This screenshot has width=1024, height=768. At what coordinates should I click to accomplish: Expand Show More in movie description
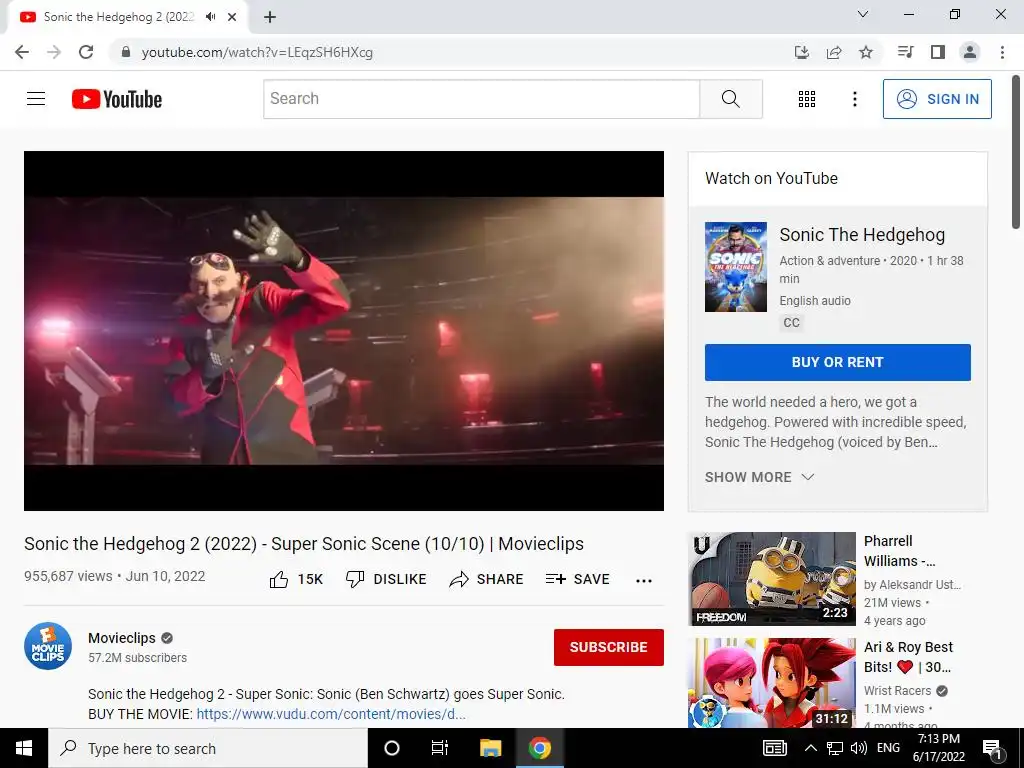click(x=760, y=477)
